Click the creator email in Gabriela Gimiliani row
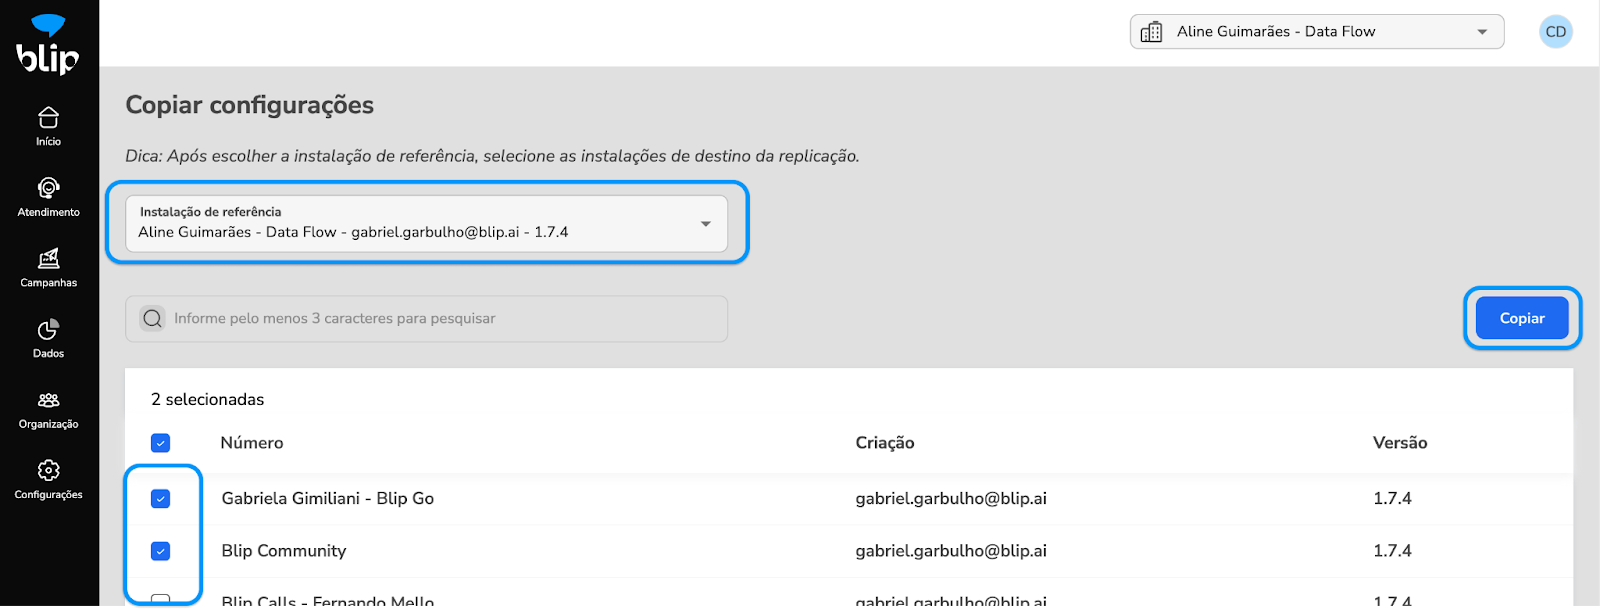Screen dimensions: 1600x609 [x=951, y=499]
